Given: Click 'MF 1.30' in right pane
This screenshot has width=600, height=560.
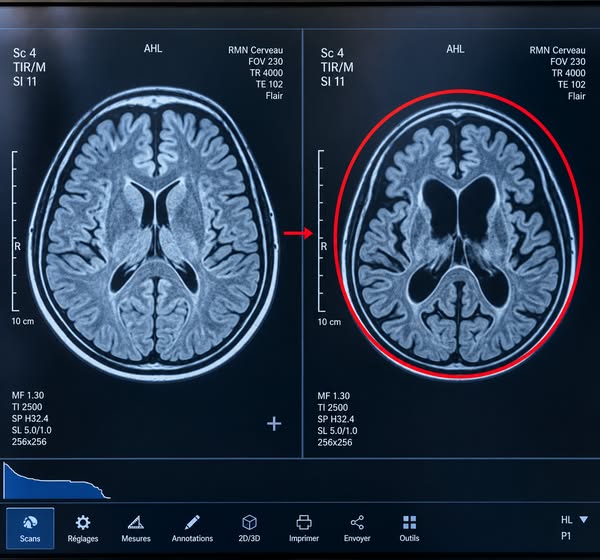Looking at the screenshot, I should coord(334,396).
